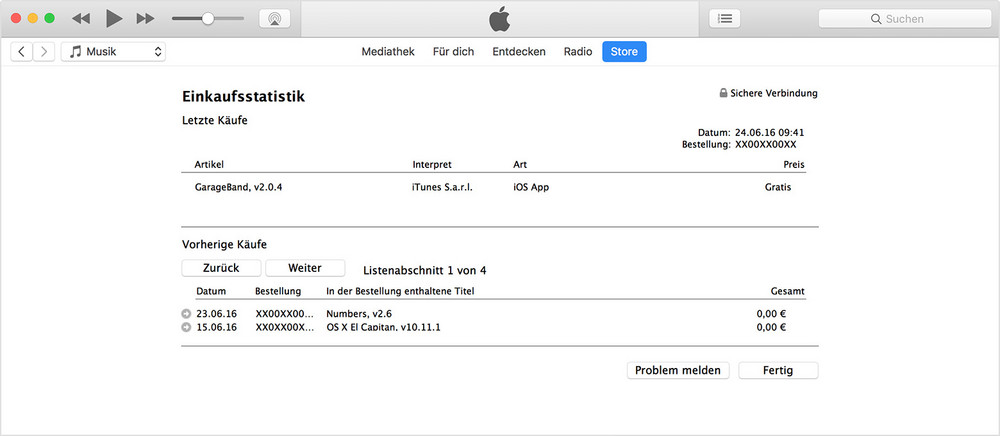
Task: Open the Up Next list icon
Action: 724,18
